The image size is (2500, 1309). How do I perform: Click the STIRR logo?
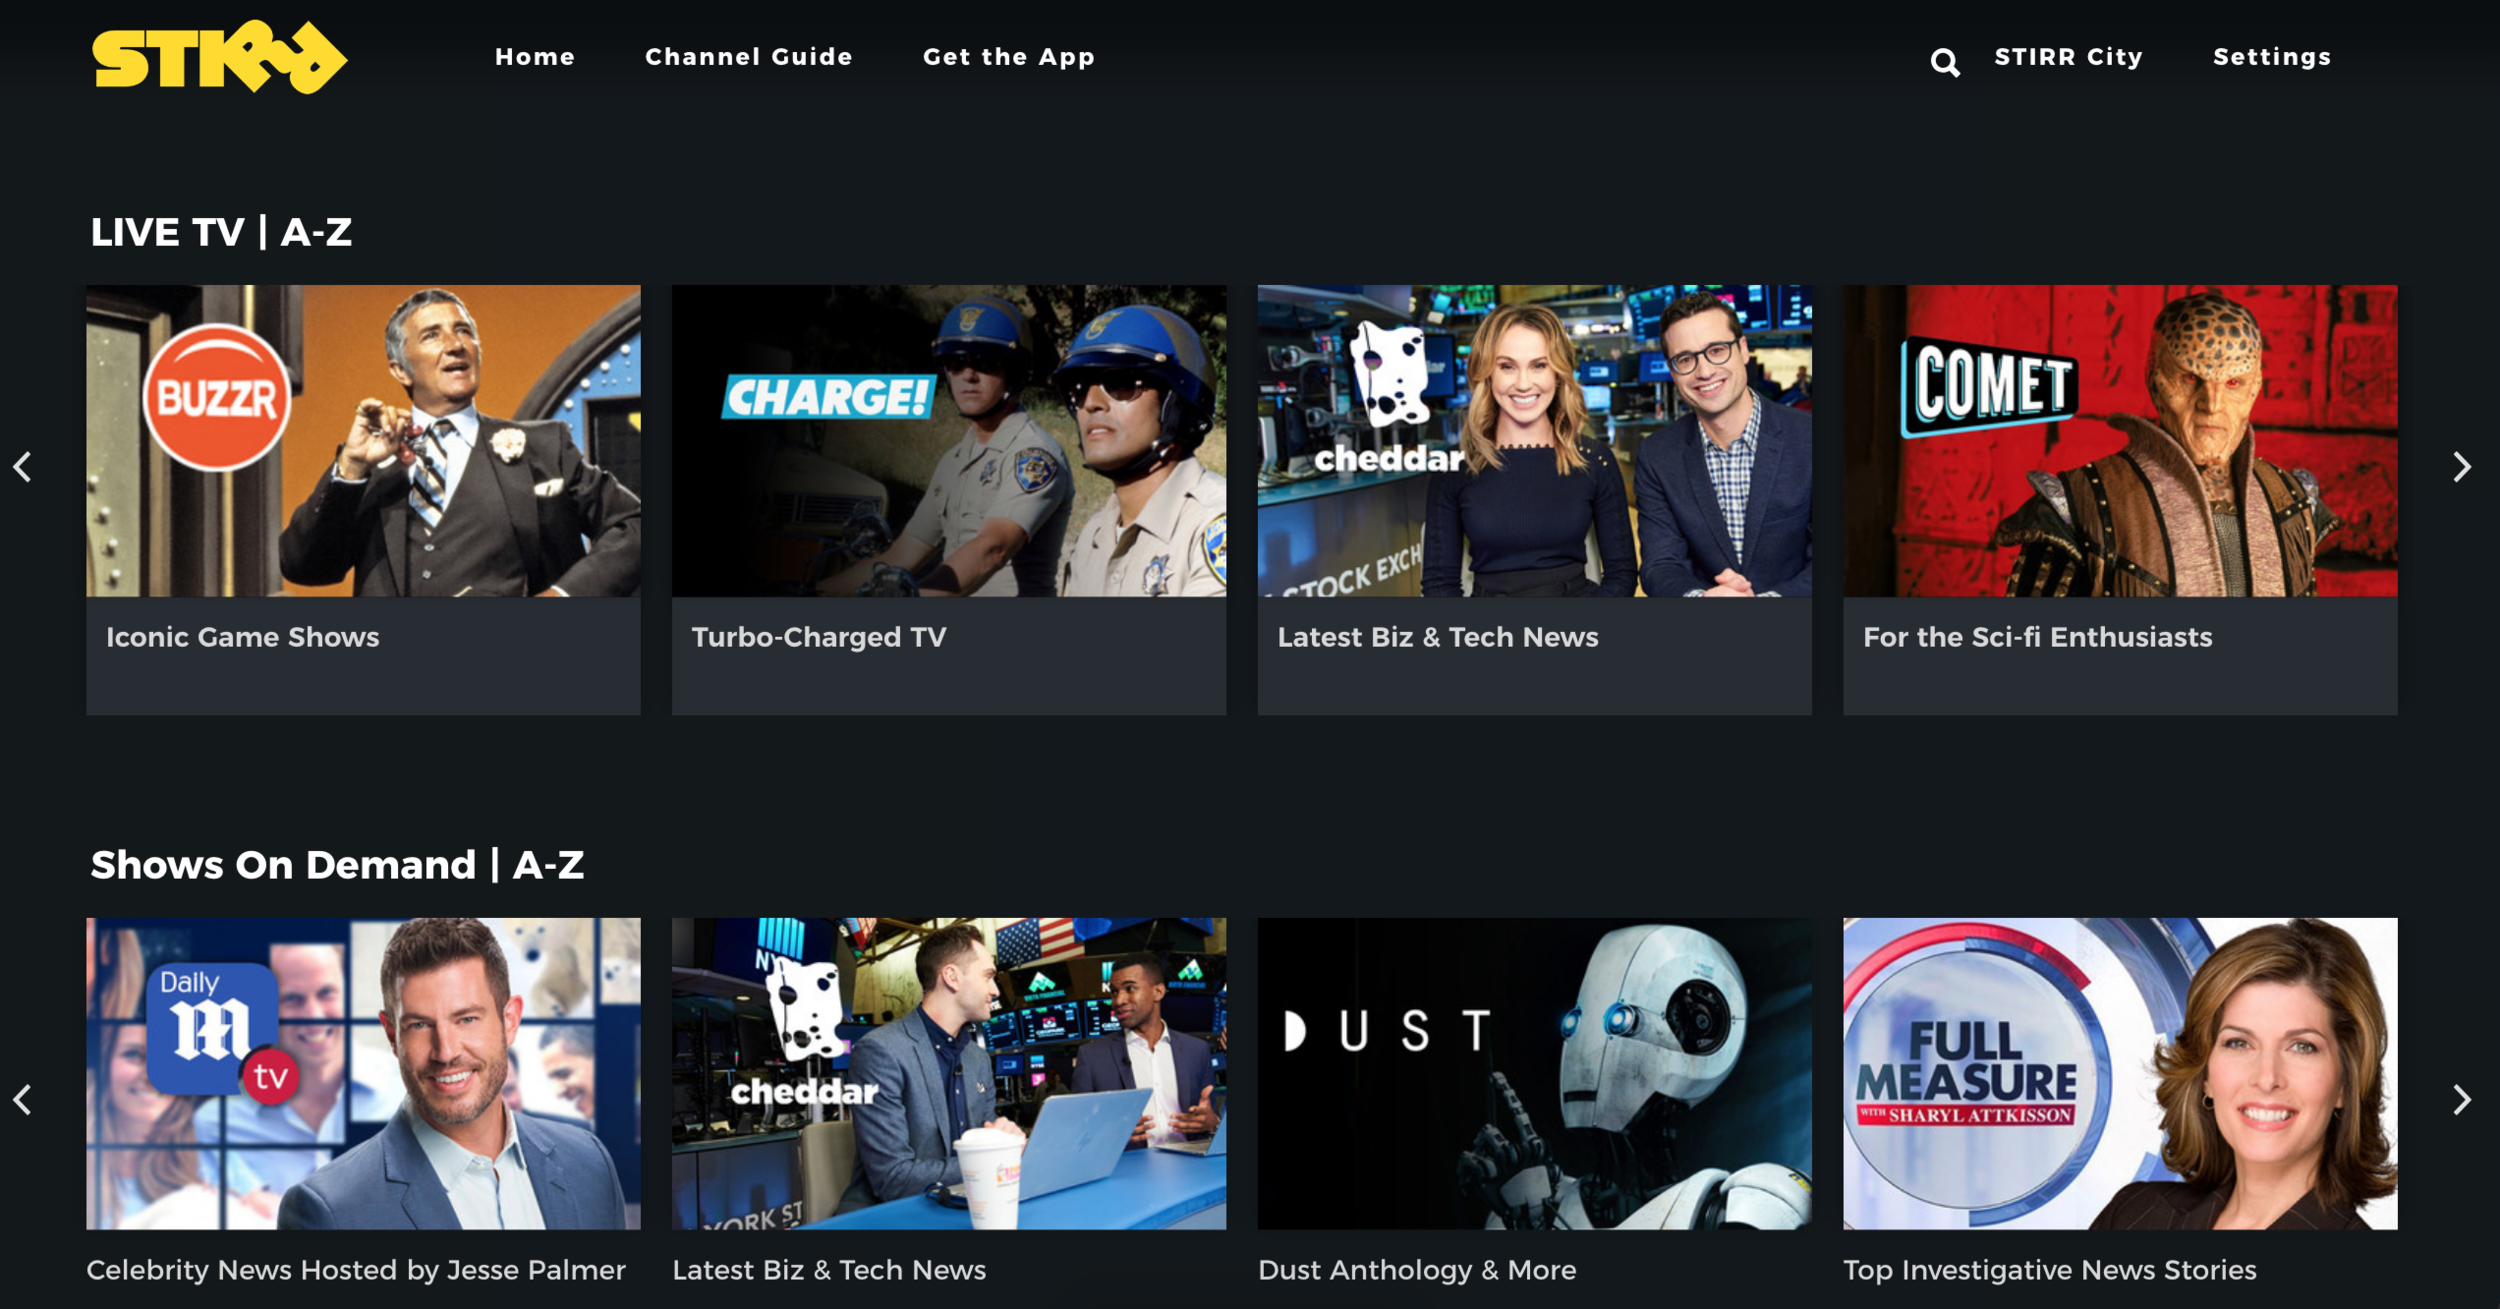pyautogui.click(x=220, y=57)
